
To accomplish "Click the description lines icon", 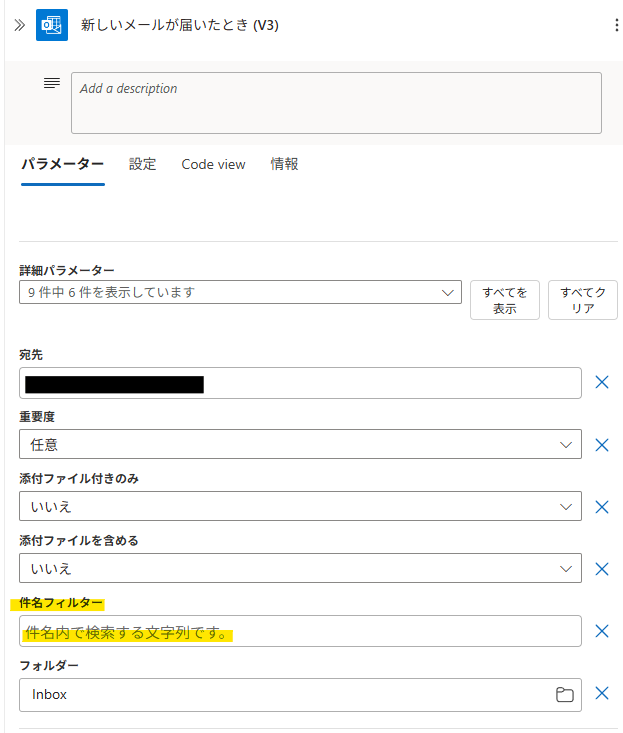I will (x=52, y=83).
